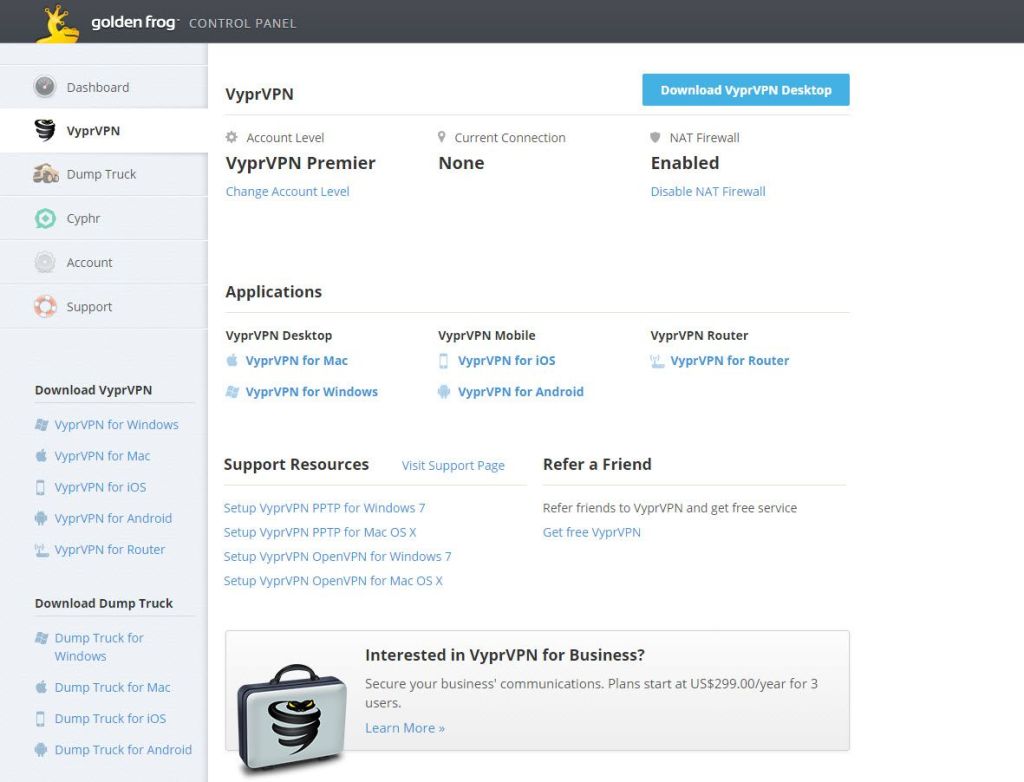Click phone icon next to VyprVPN for iOS in Applications
The height and width of the screenshot is (782, 1024).
[443, 361]
